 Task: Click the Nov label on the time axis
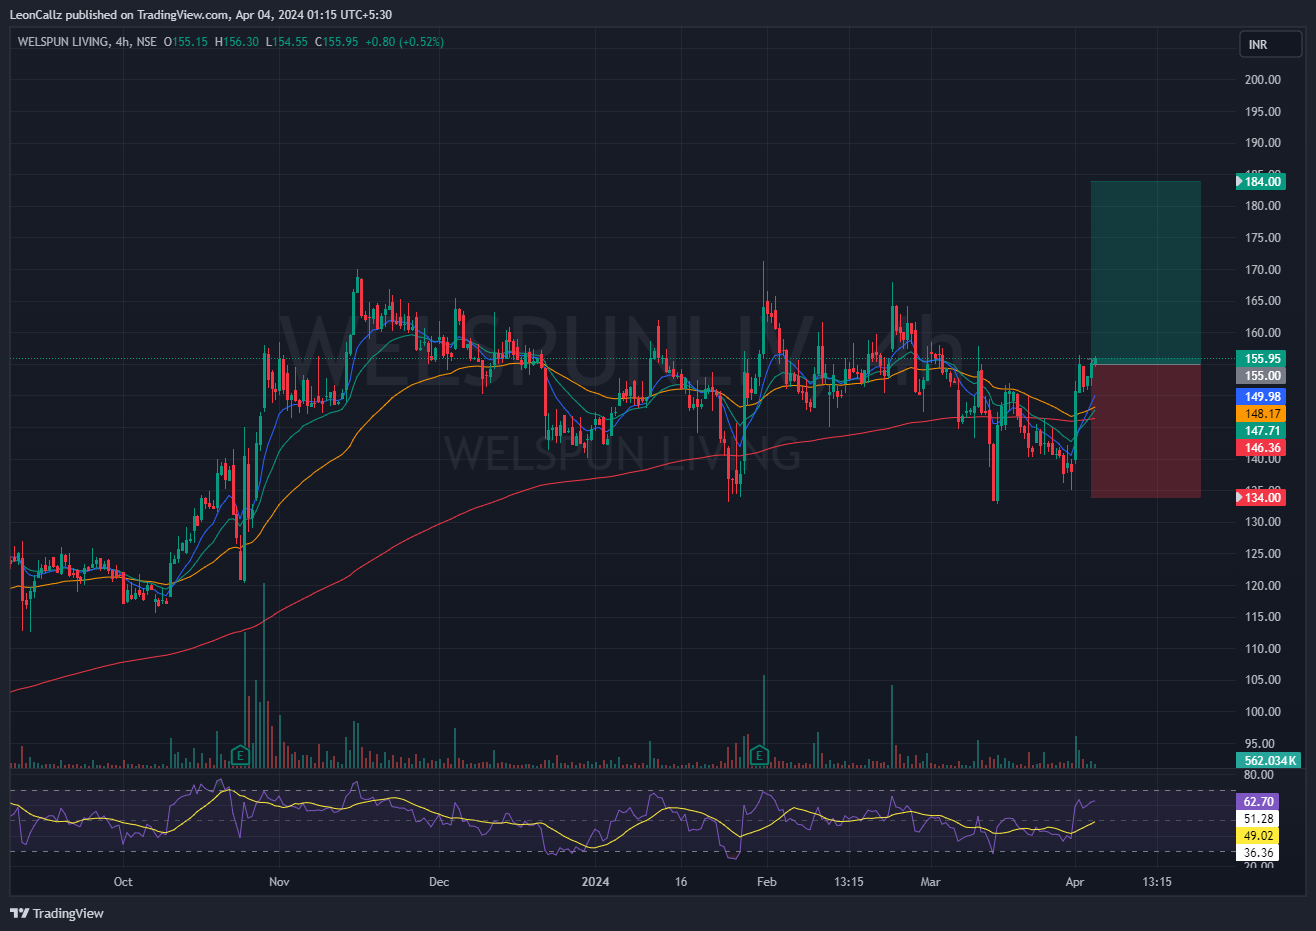tap(279, 882)
